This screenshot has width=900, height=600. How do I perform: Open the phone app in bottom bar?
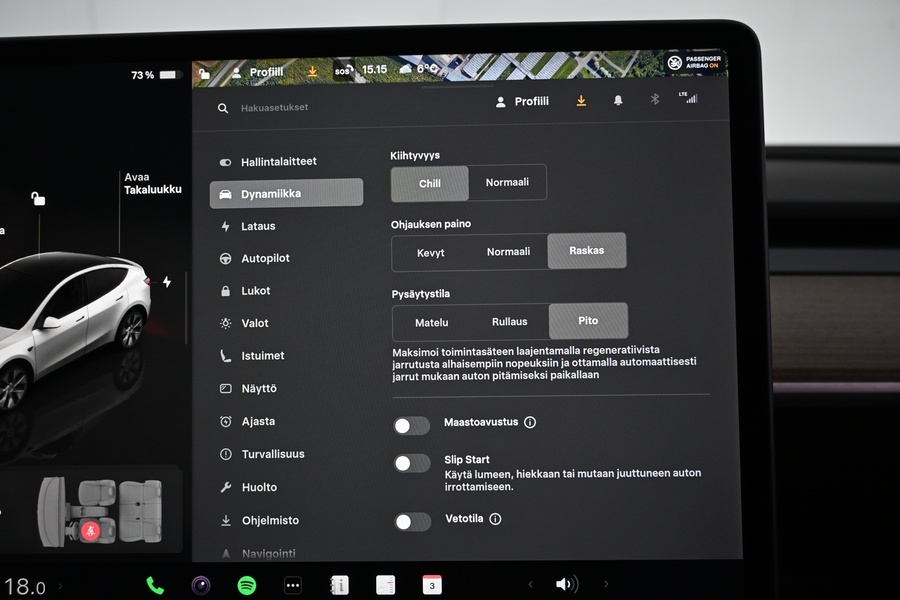pyautogui.click(x=155, y=585)
